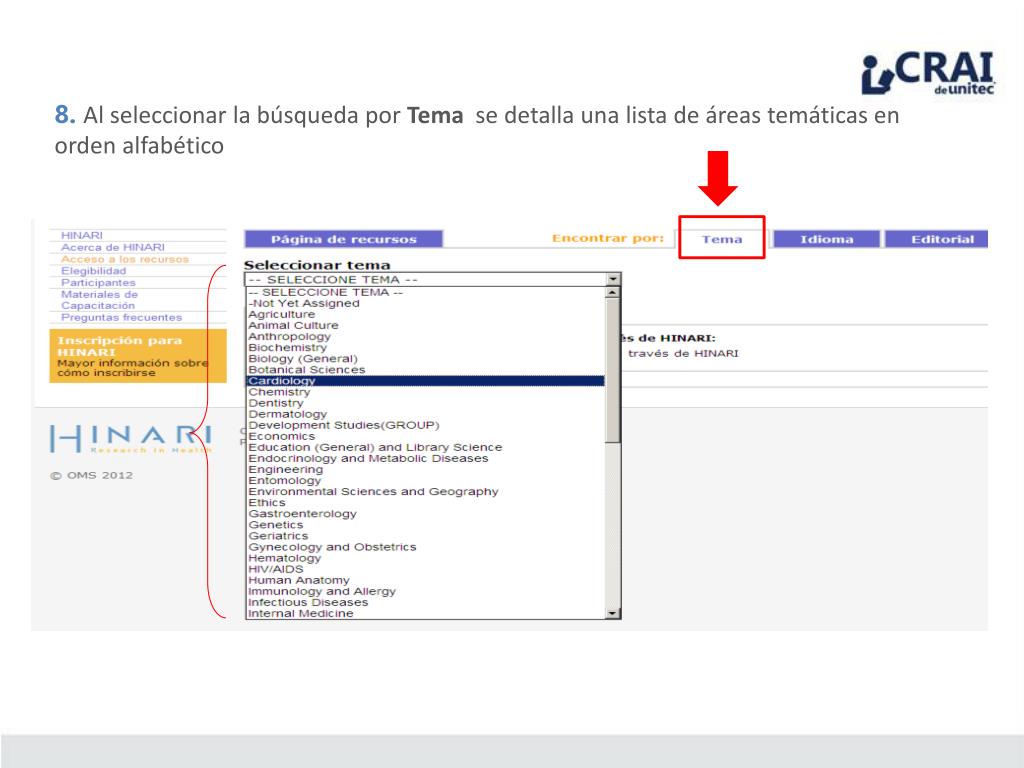Choose Education (General) and Library Science
1024x768 pixels.
426,447
